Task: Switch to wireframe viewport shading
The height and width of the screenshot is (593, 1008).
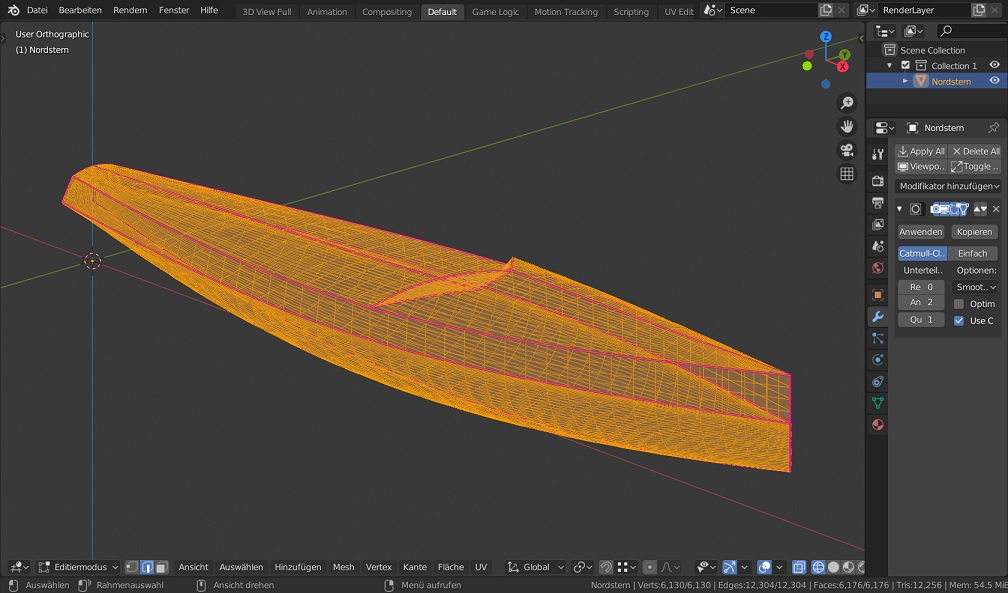Action: 818,567
